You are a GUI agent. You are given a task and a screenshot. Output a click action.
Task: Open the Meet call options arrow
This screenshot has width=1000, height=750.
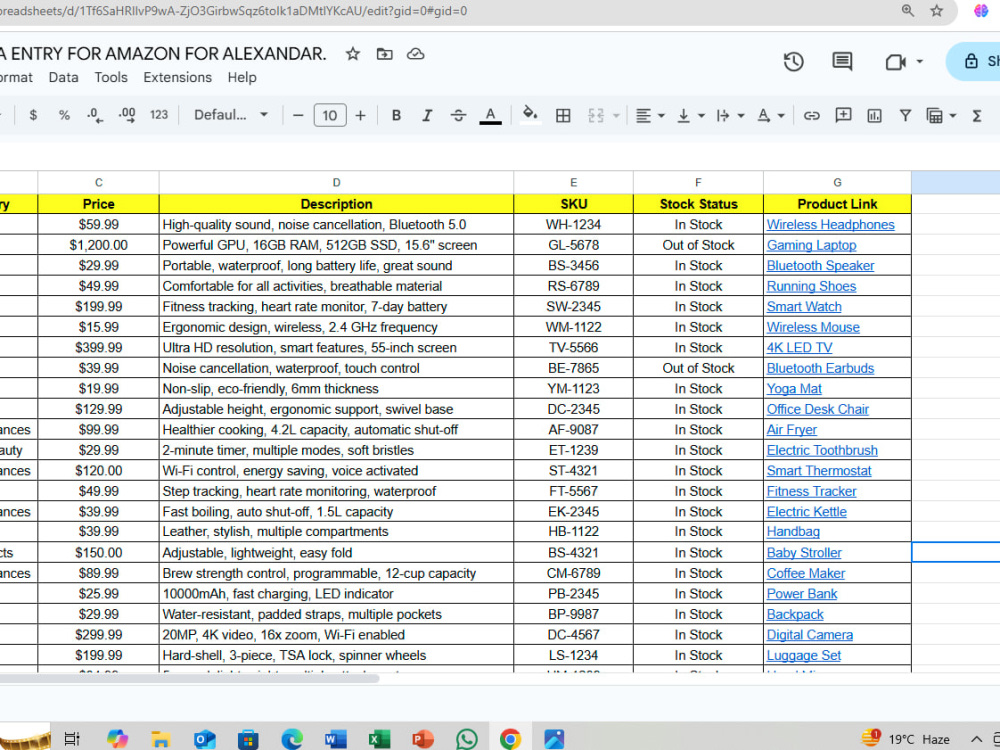click(x=920, y=62)
